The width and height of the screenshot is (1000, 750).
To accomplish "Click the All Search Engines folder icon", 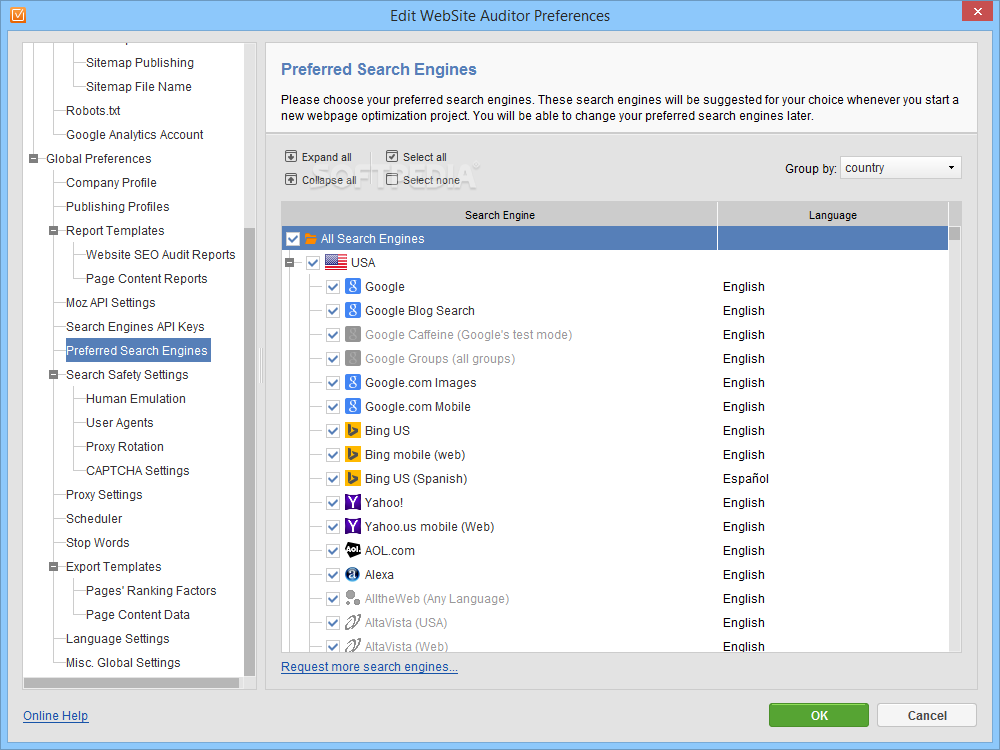I will [311, 239].
